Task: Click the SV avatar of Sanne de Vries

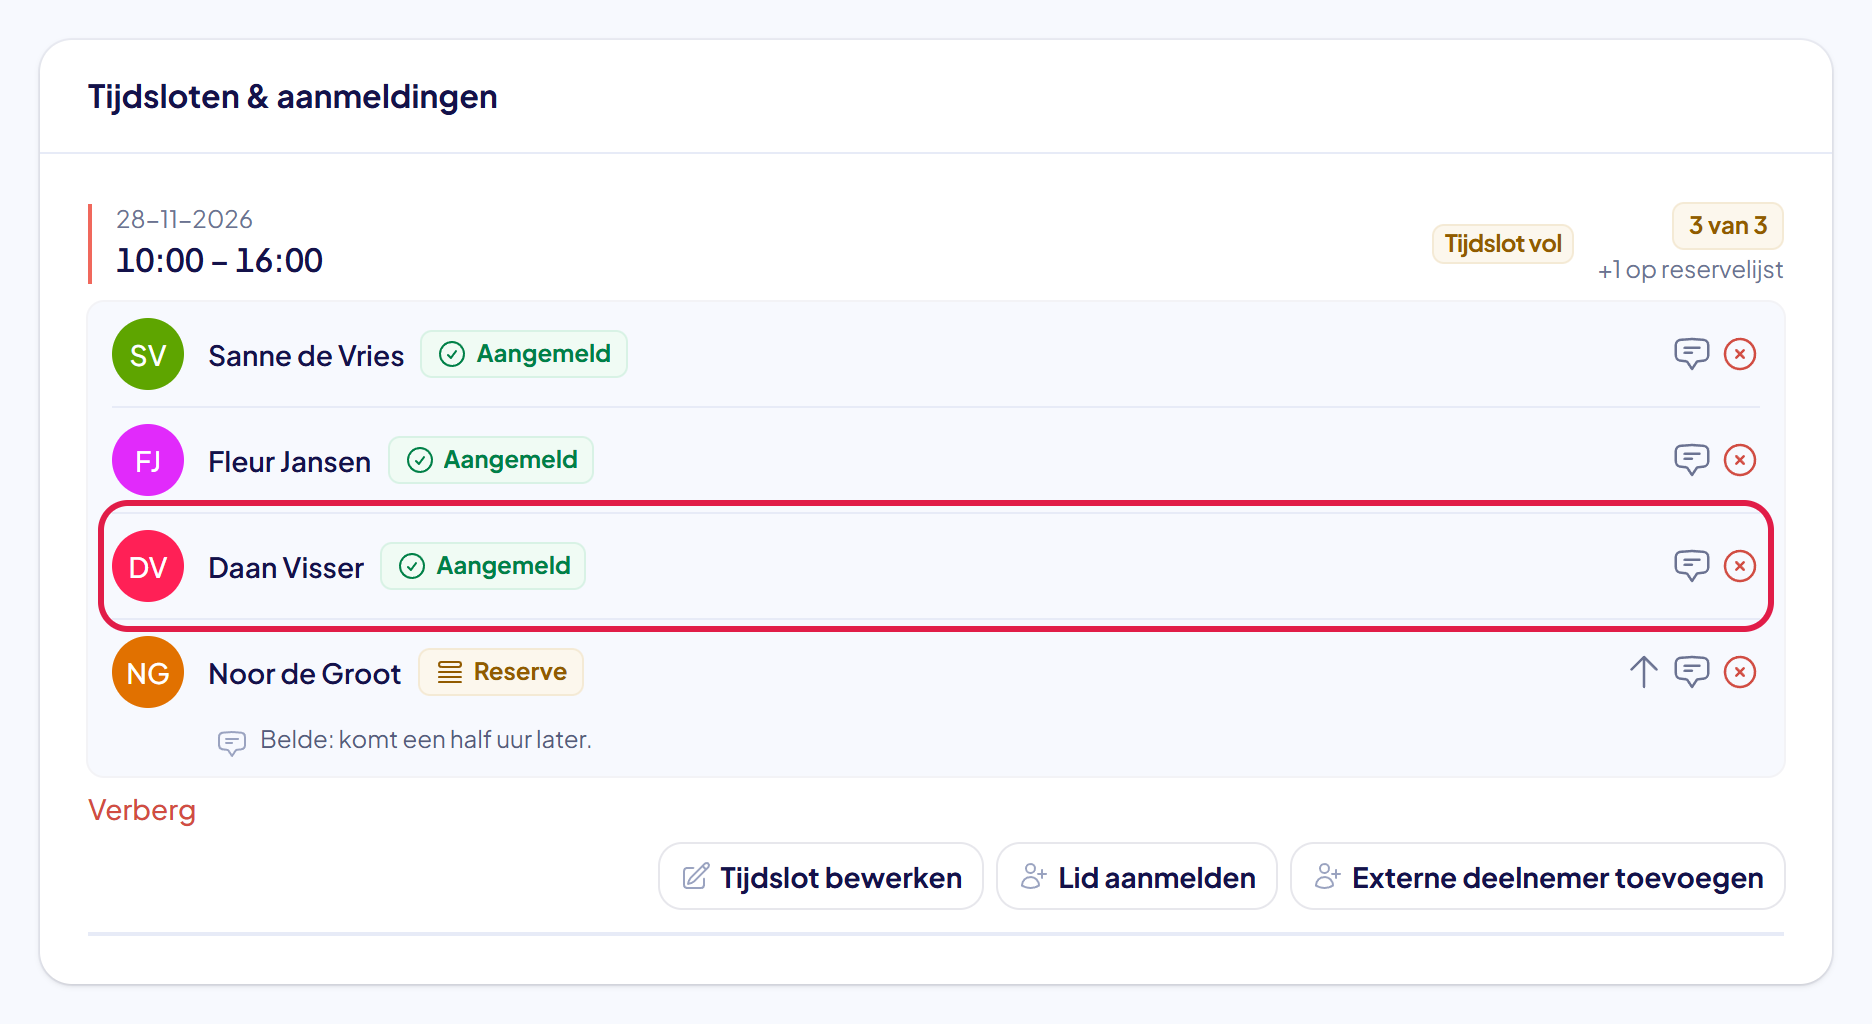Action: point(148,354)
